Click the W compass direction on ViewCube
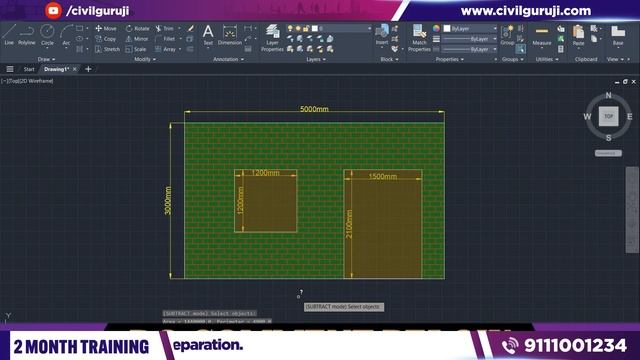The image size is (640, 360). pos(587,117)
